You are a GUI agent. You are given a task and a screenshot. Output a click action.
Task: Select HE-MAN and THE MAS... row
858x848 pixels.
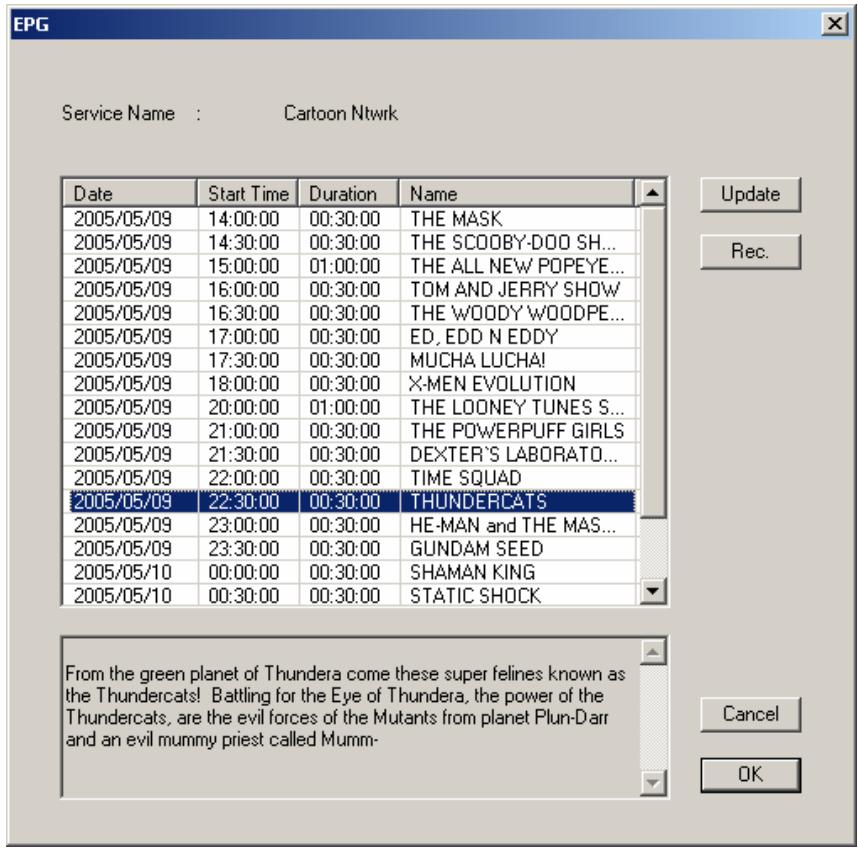tap(350, 525)
